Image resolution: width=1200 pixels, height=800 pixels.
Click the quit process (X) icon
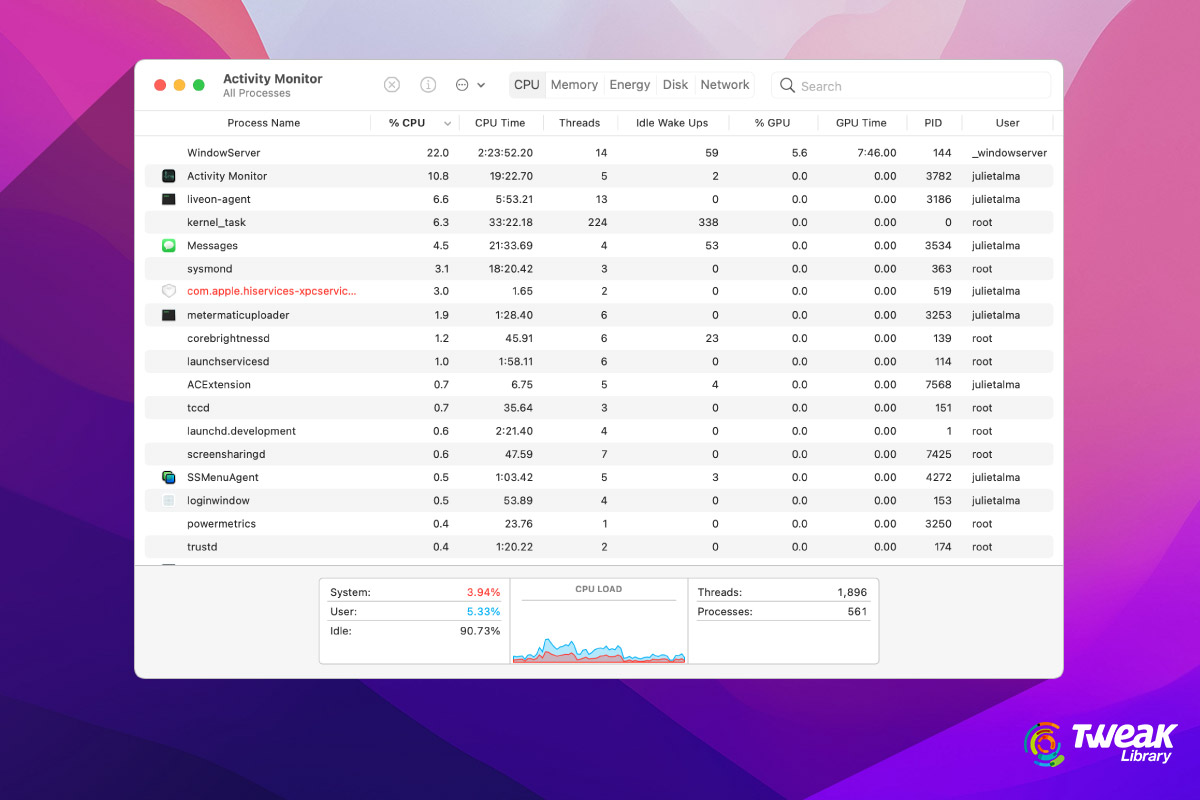tap(392, 84)
